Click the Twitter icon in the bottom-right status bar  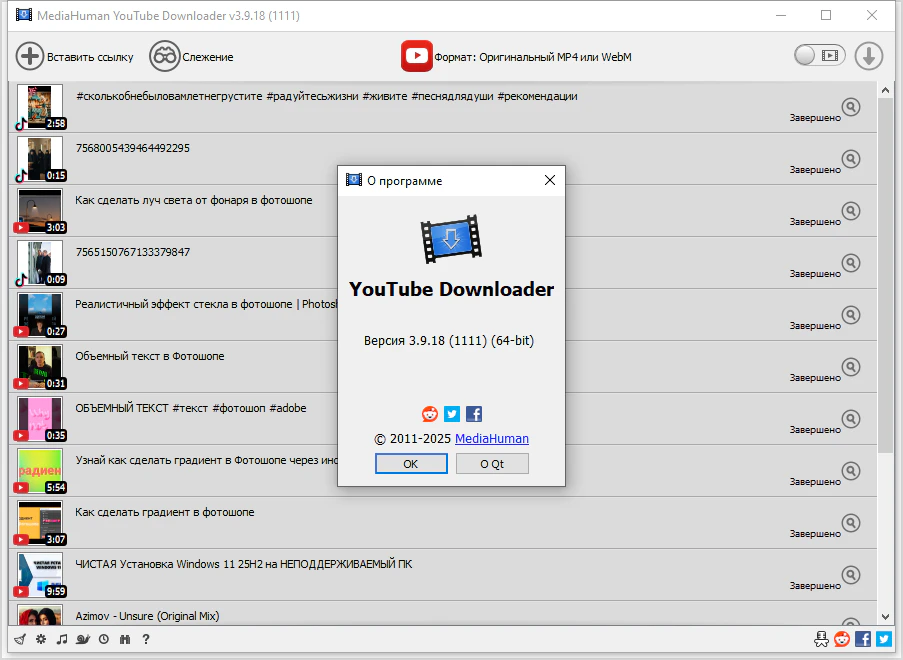tap(884, 639)
